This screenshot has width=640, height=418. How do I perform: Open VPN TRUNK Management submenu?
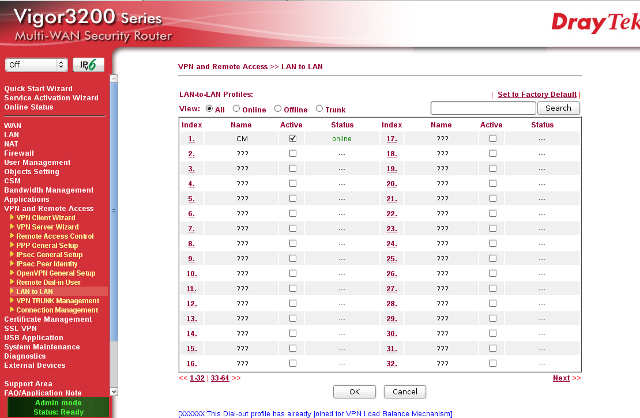[58, 301]
